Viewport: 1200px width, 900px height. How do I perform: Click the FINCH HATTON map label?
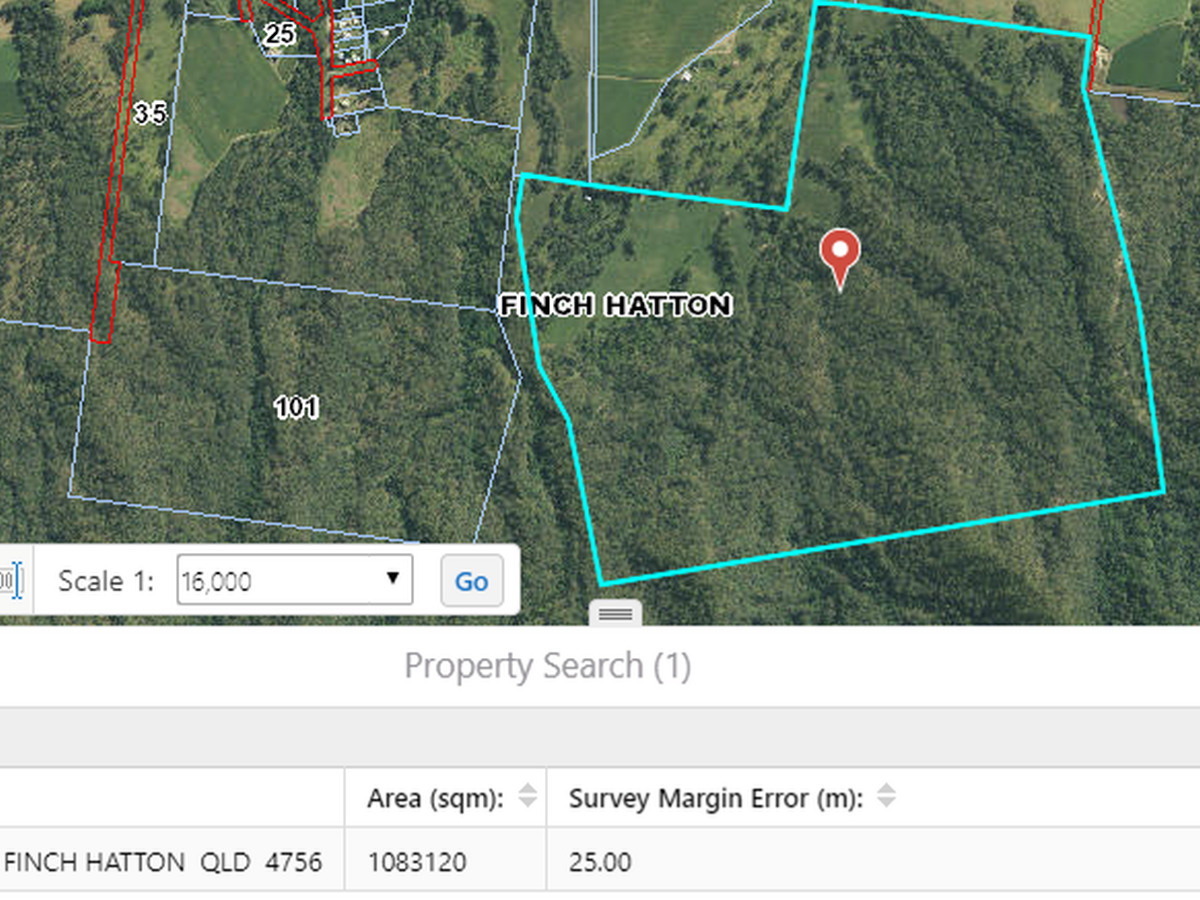(615, 306)
